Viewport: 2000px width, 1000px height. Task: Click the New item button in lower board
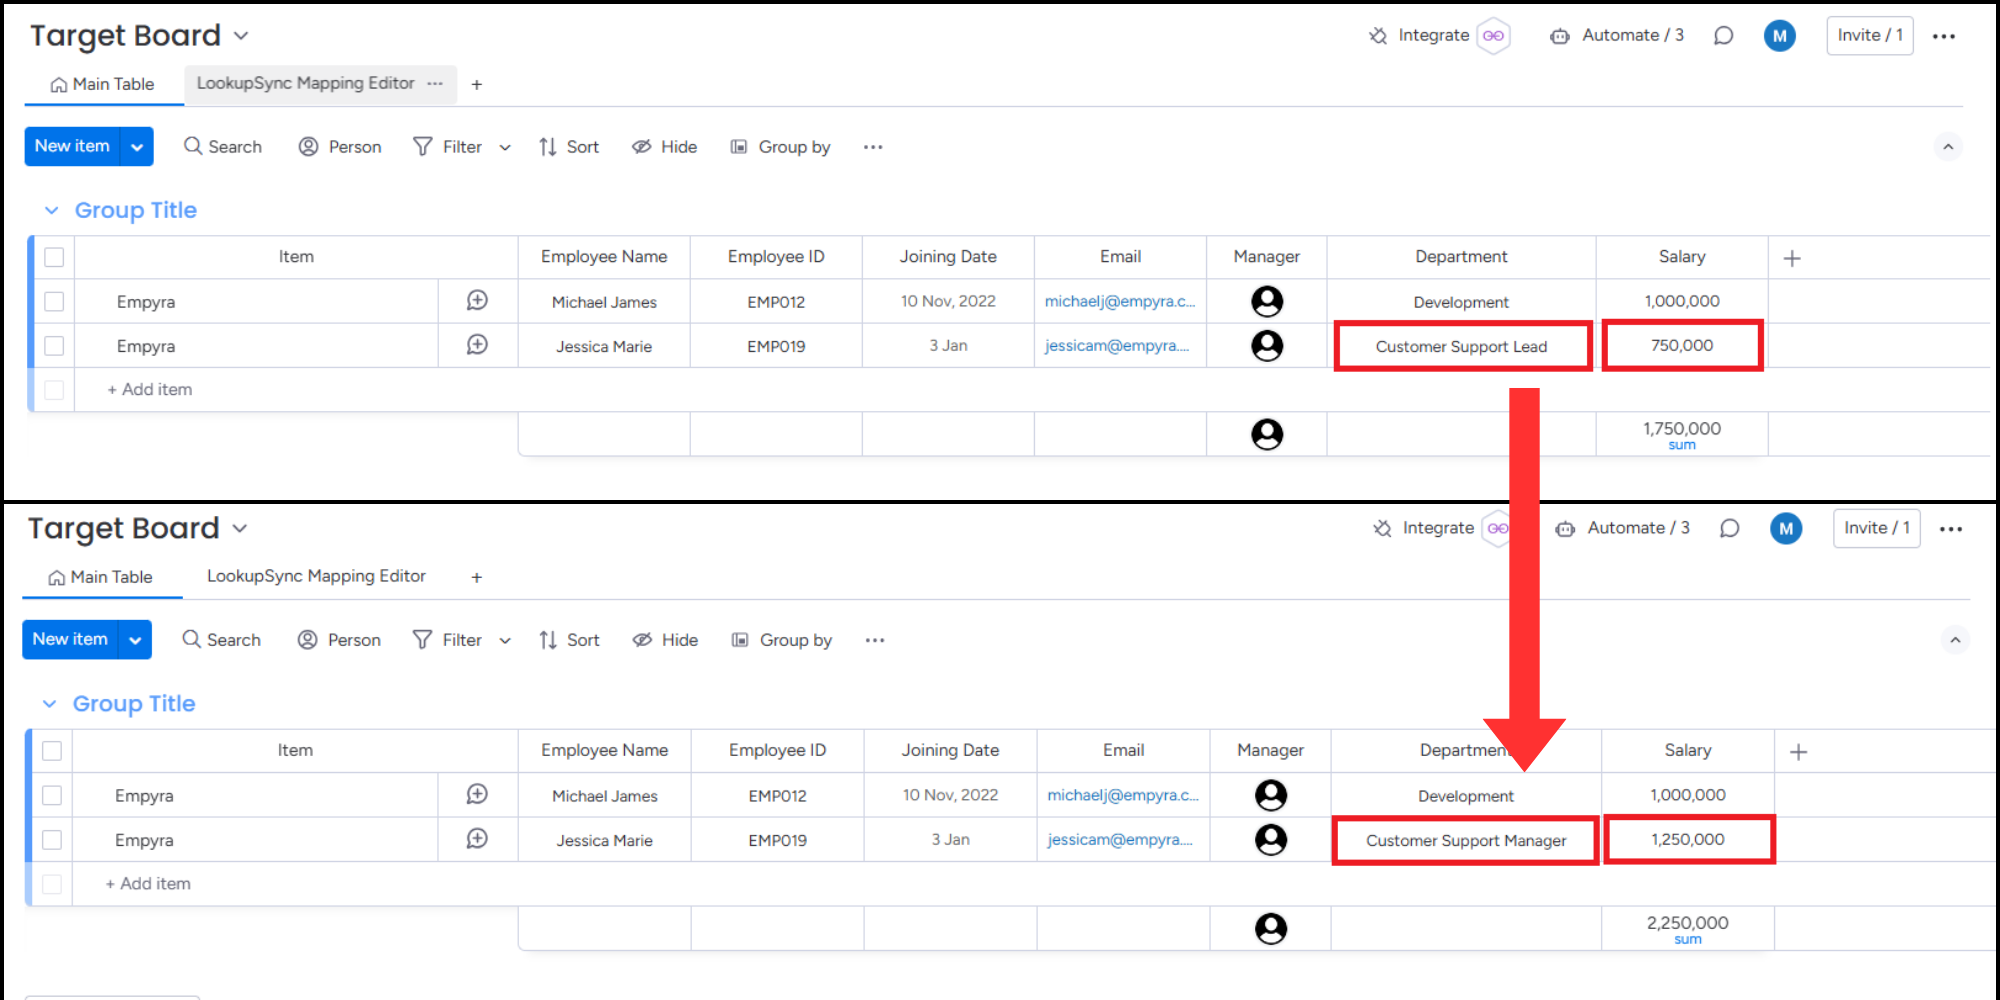tap(70, 639)
